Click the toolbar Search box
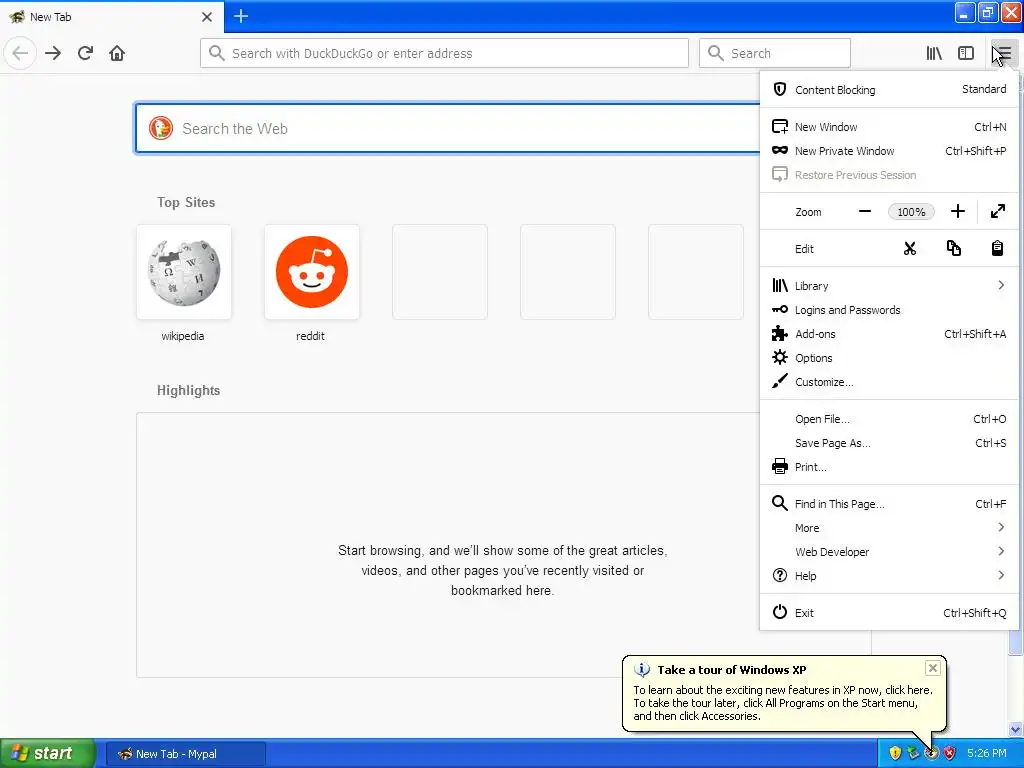1024x768 pixels. tap(775, 53)
